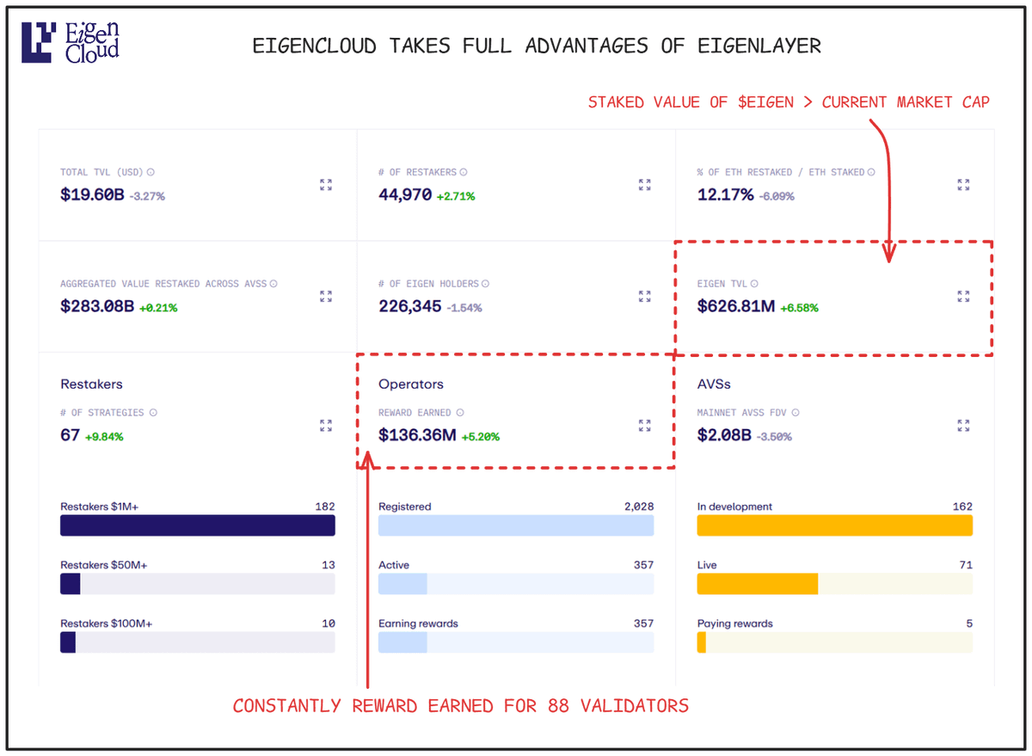Open info tooltip for EIGEN TVL
This screenshot has width=1032, height=756.
[754, 284]
